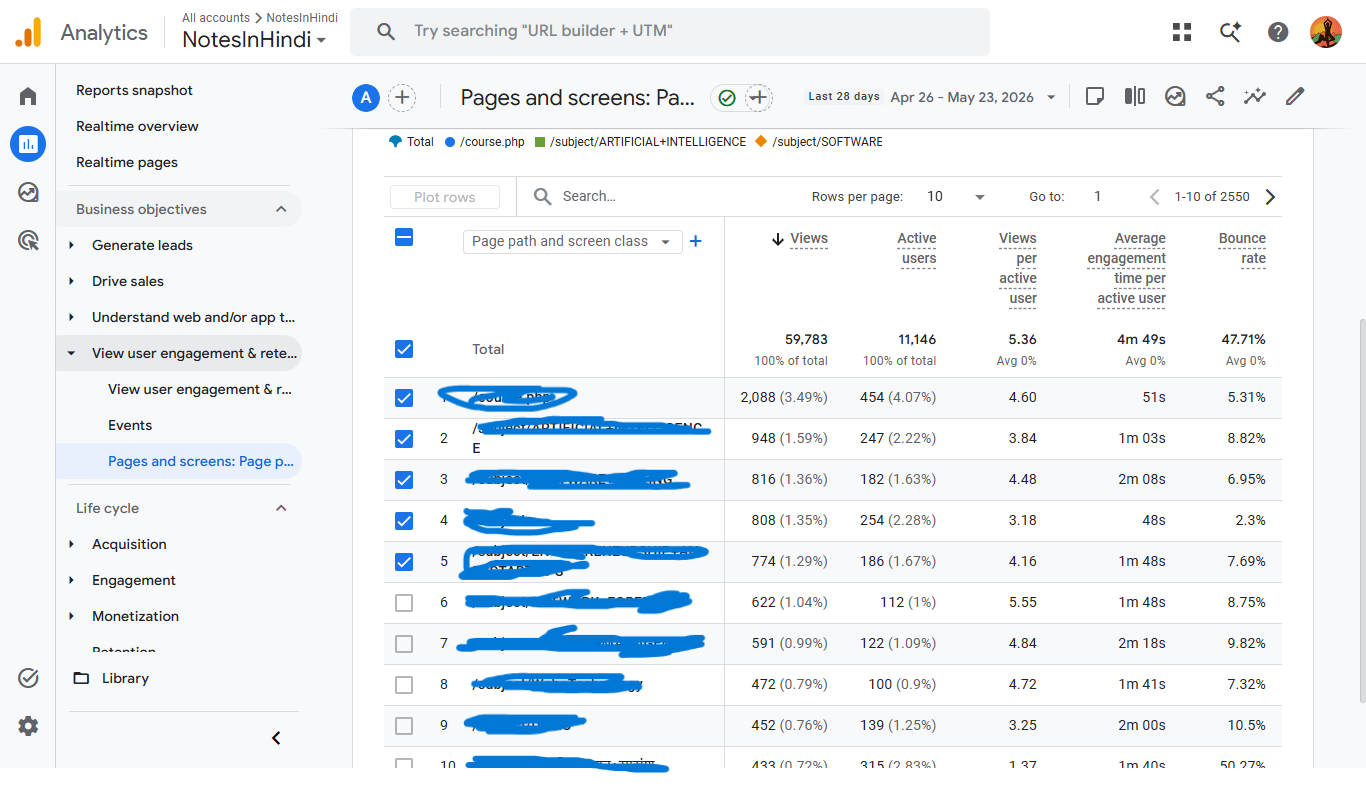This screenshot has height=791, width=1366.
Task: Open the Events report
Action: 130,425
